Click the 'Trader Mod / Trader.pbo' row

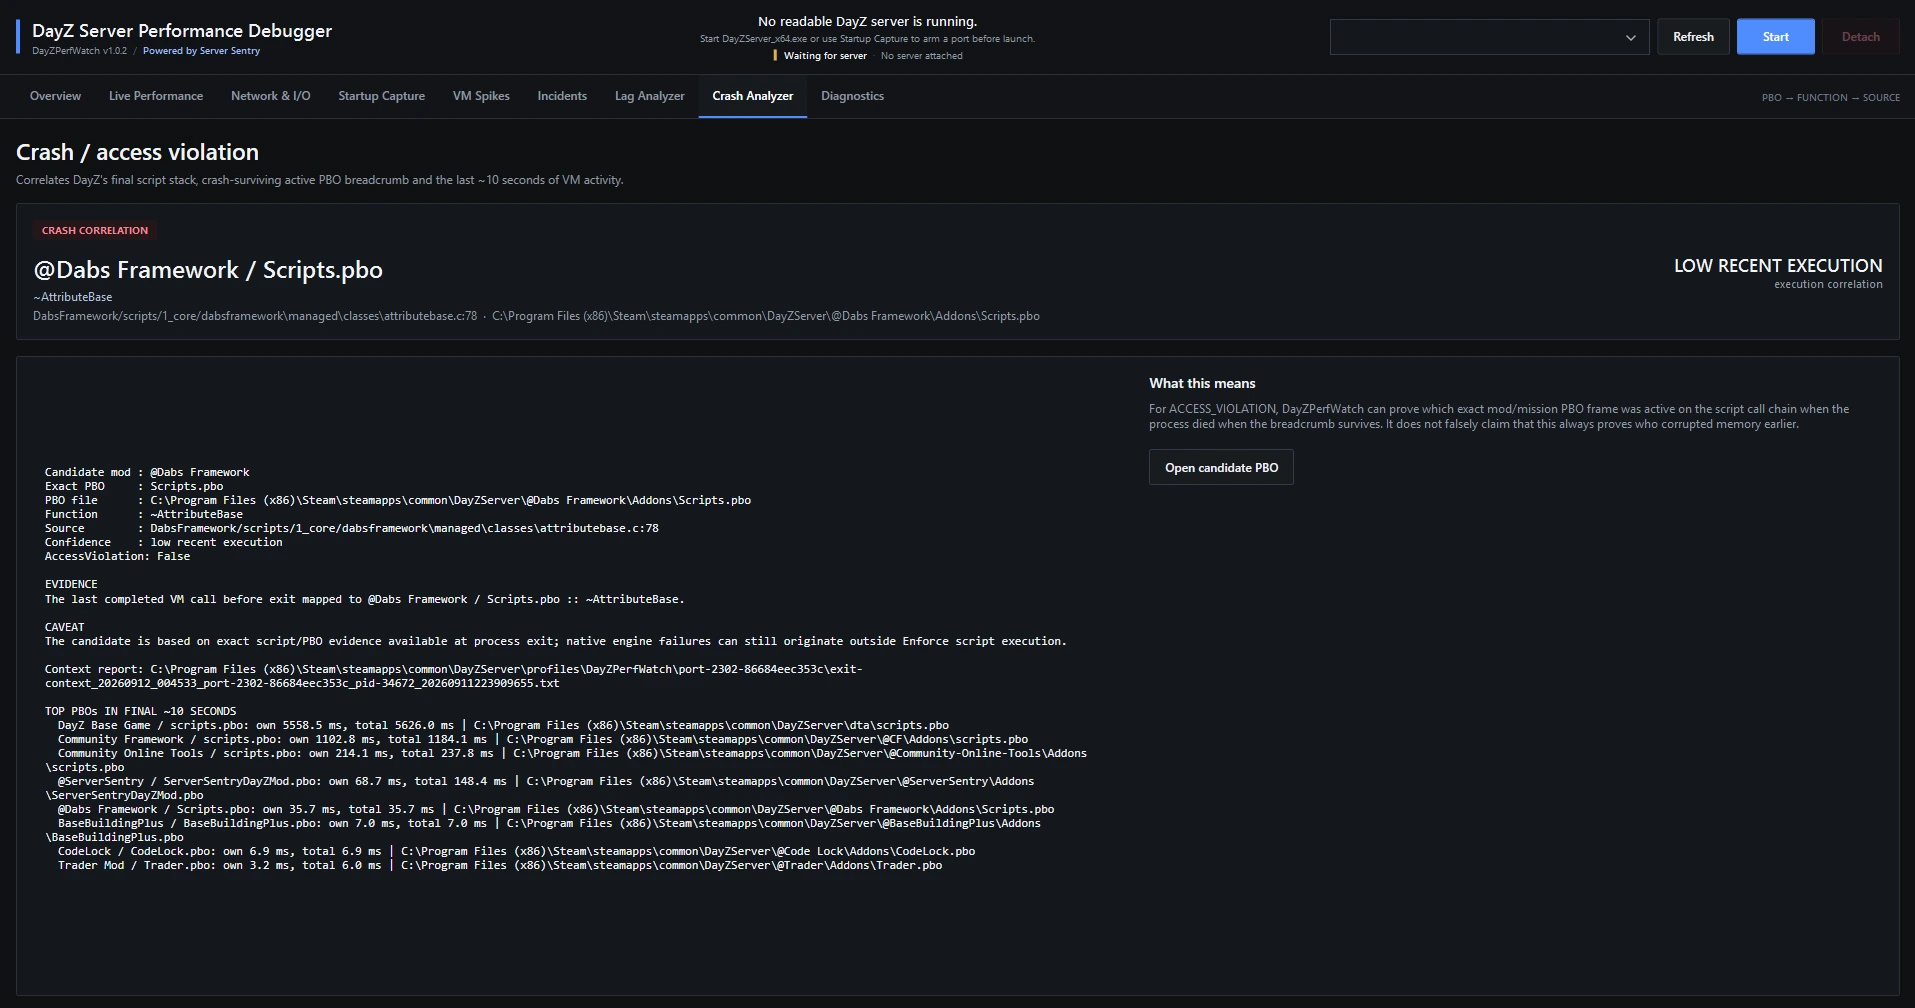point(500,866)
